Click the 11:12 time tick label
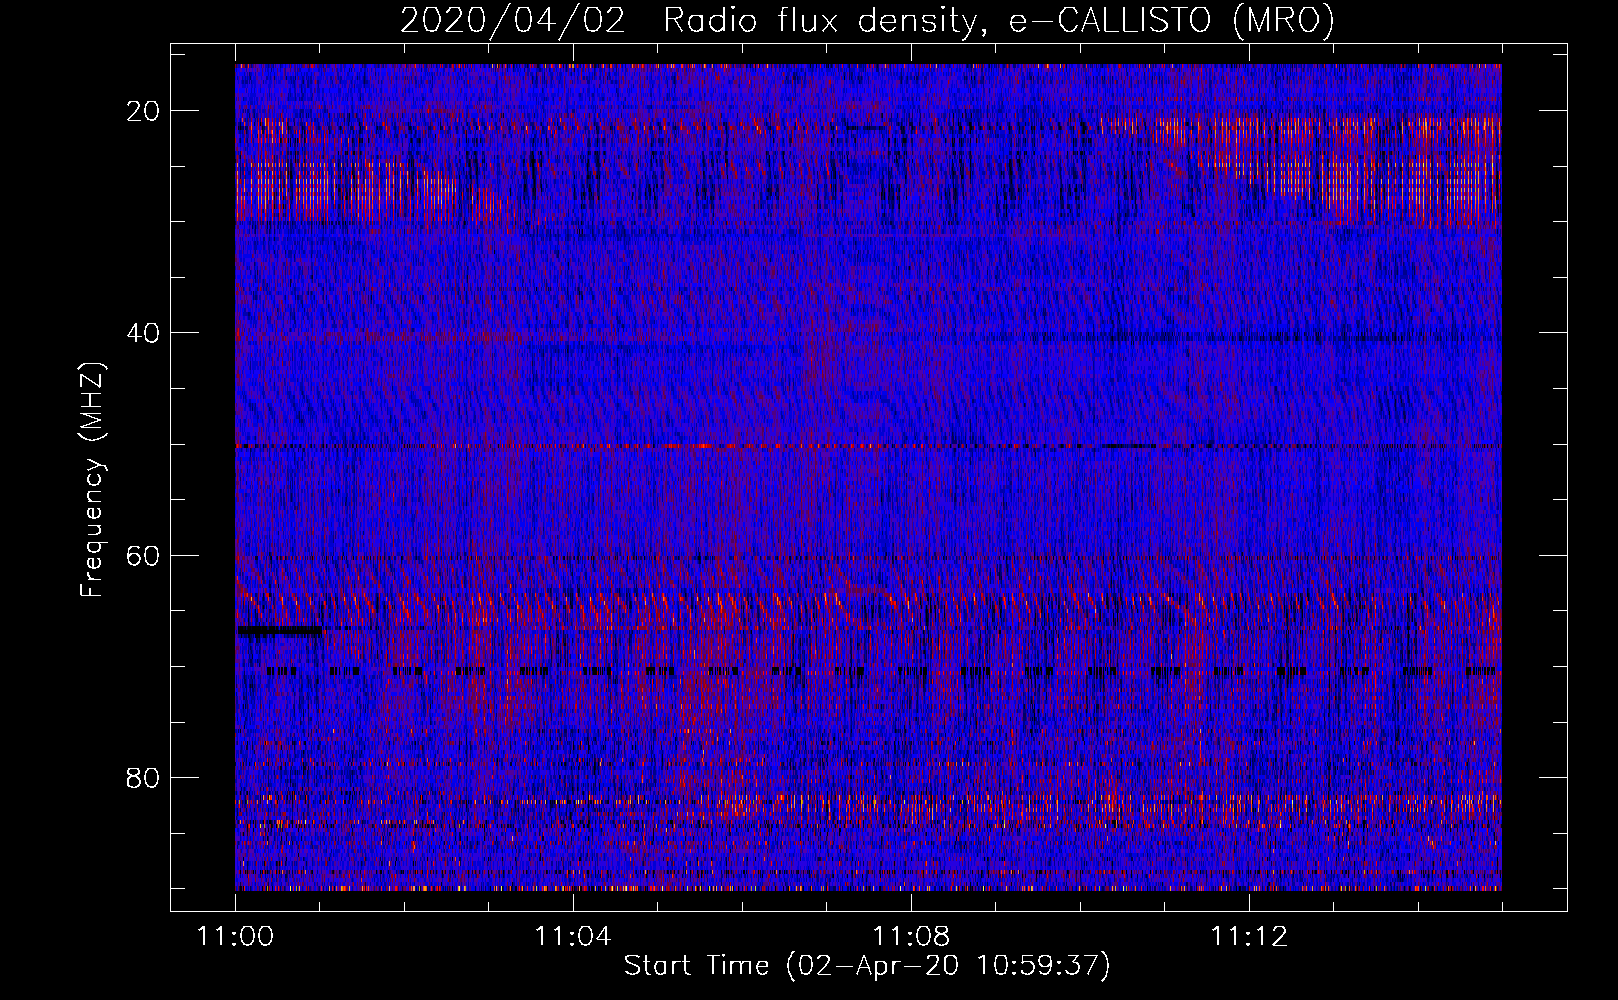Screen dimensions: 1618x1000 click(1248, 937)
